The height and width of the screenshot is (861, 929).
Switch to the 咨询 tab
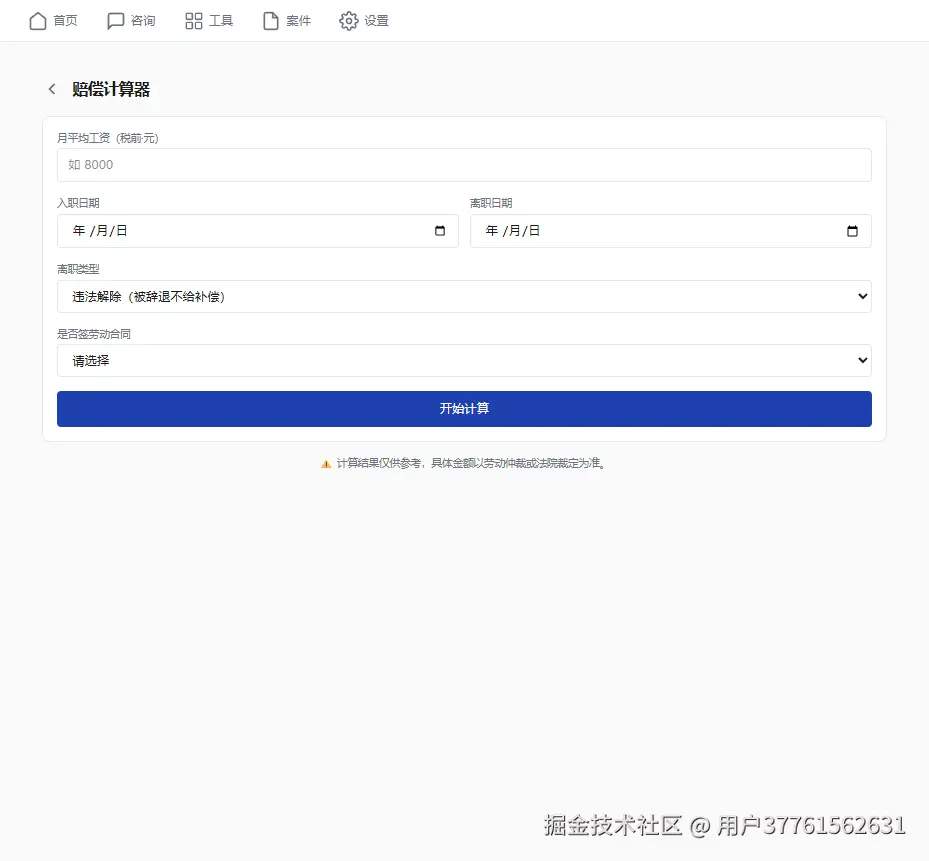[x=131, y=21]
